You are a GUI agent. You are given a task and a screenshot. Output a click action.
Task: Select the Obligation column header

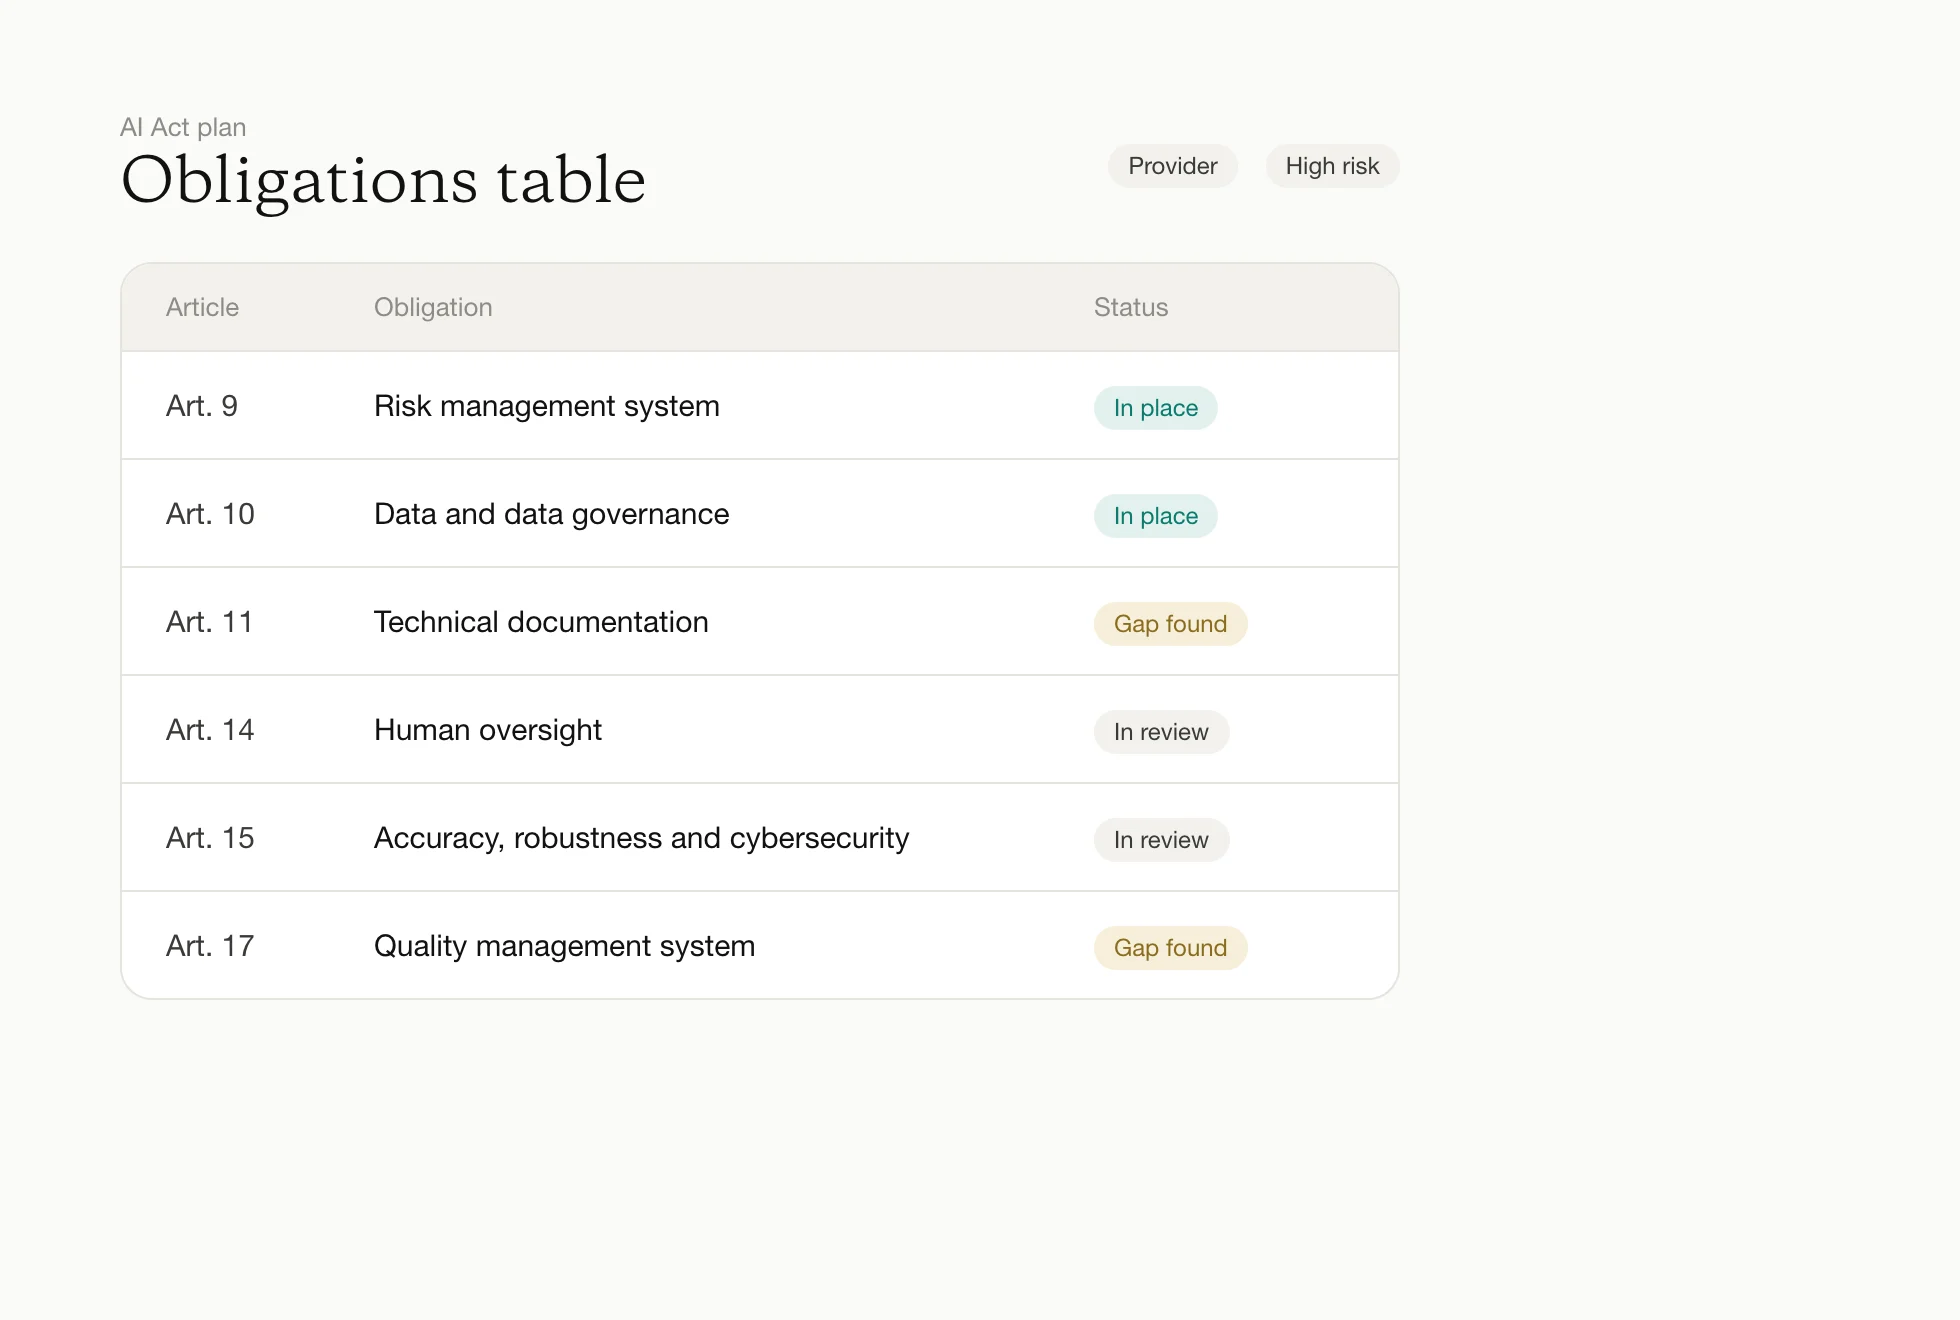[x=433, y=307]
